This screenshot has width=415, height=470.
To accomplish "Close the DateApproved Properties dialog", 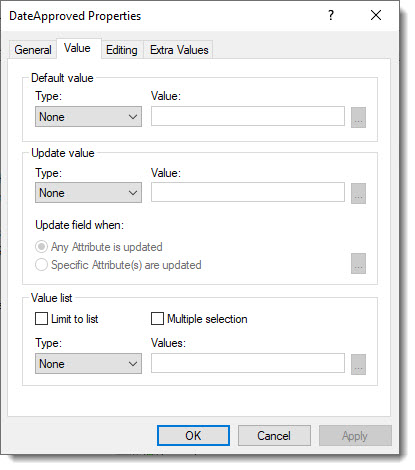I will coord(376,15).
